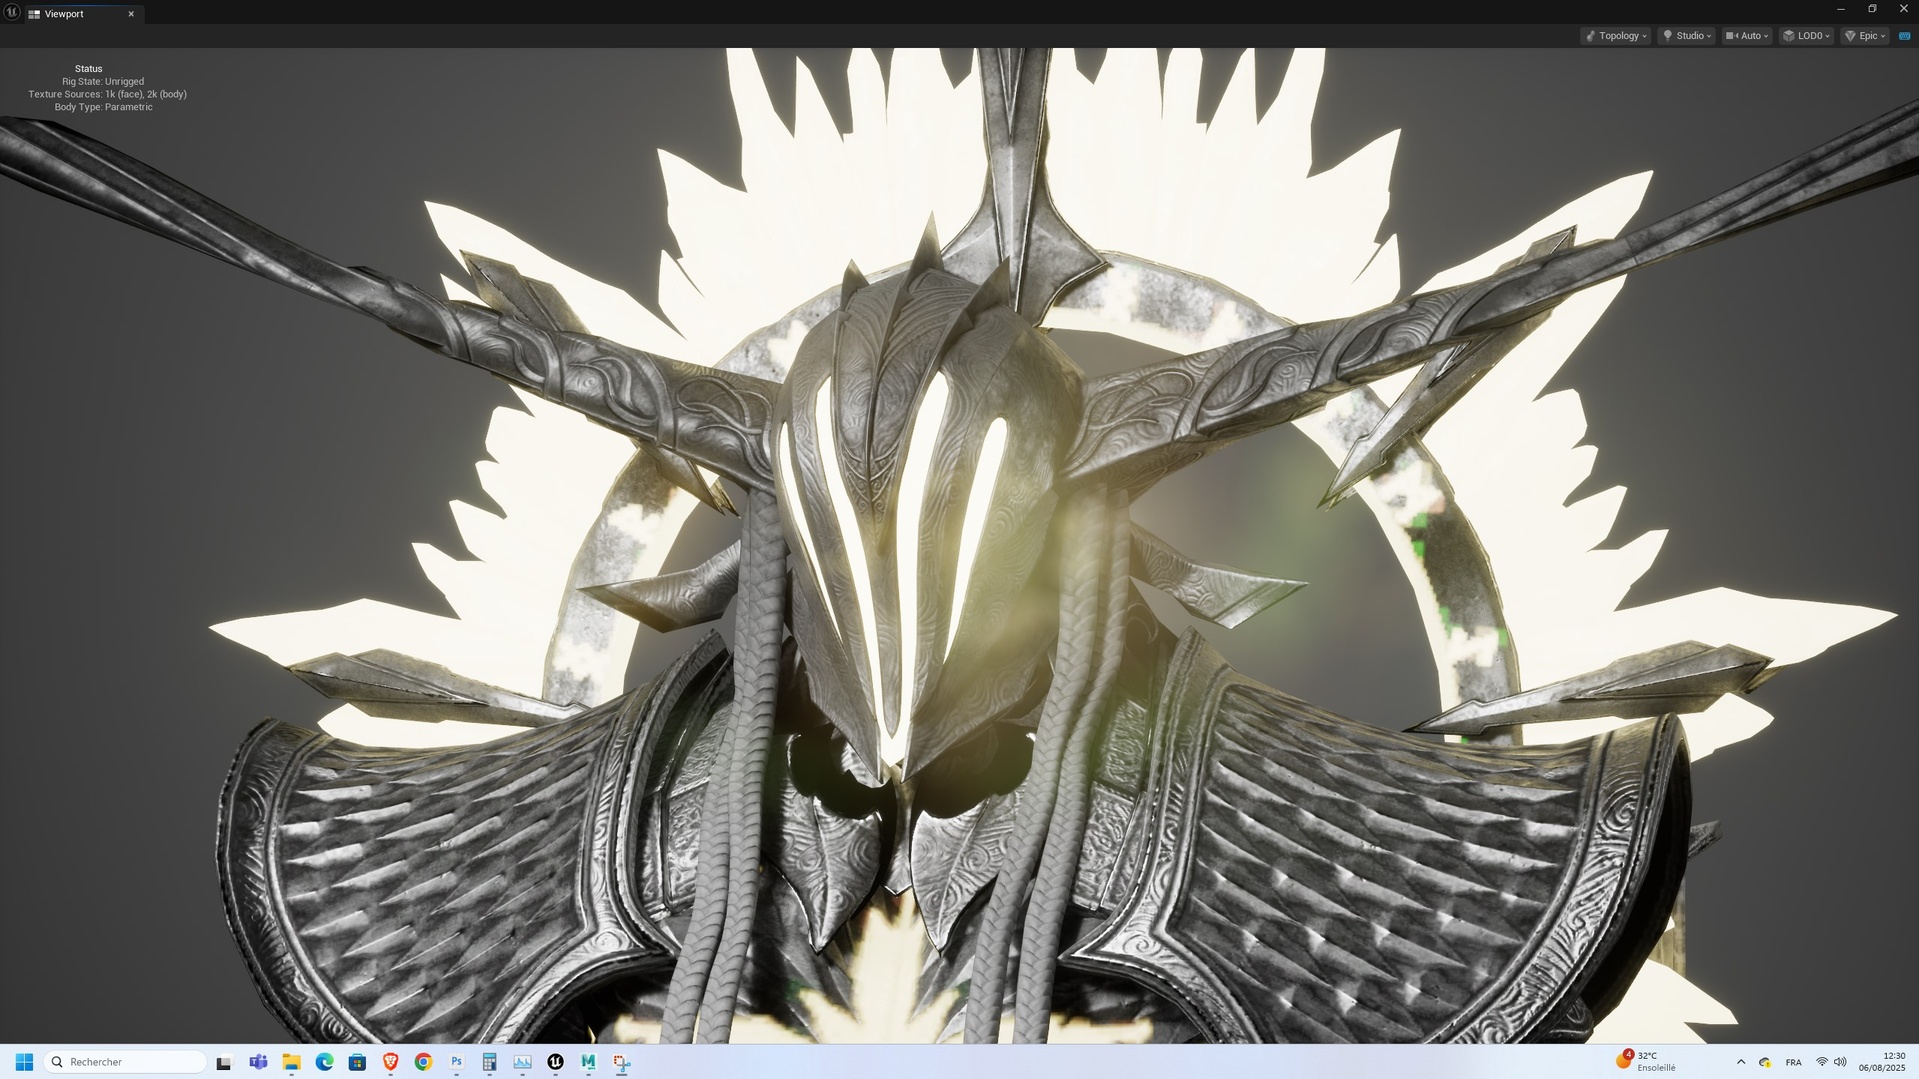1919x1079 pixels.
Task: Open the LOD0 level of detail dropdown
Action: (1806, 36)
